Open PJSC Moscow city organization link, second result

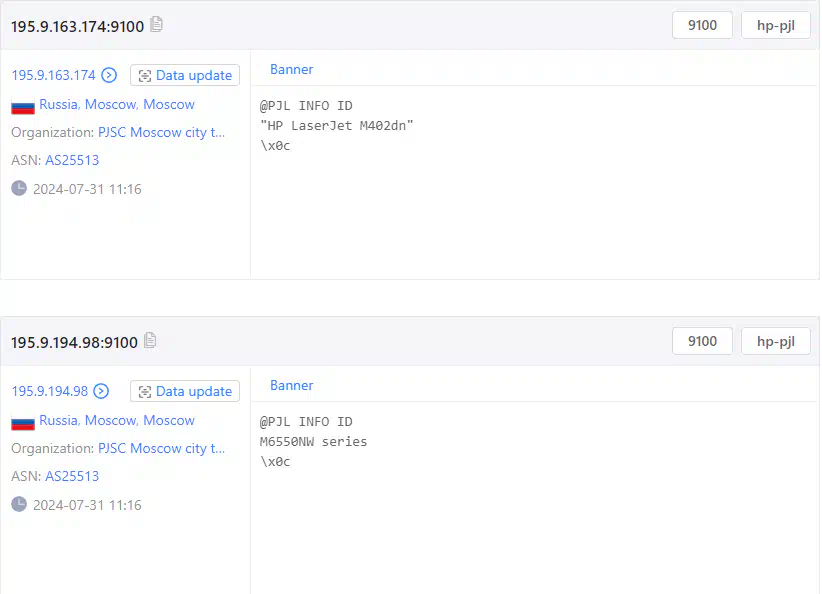tap(161, 448)
